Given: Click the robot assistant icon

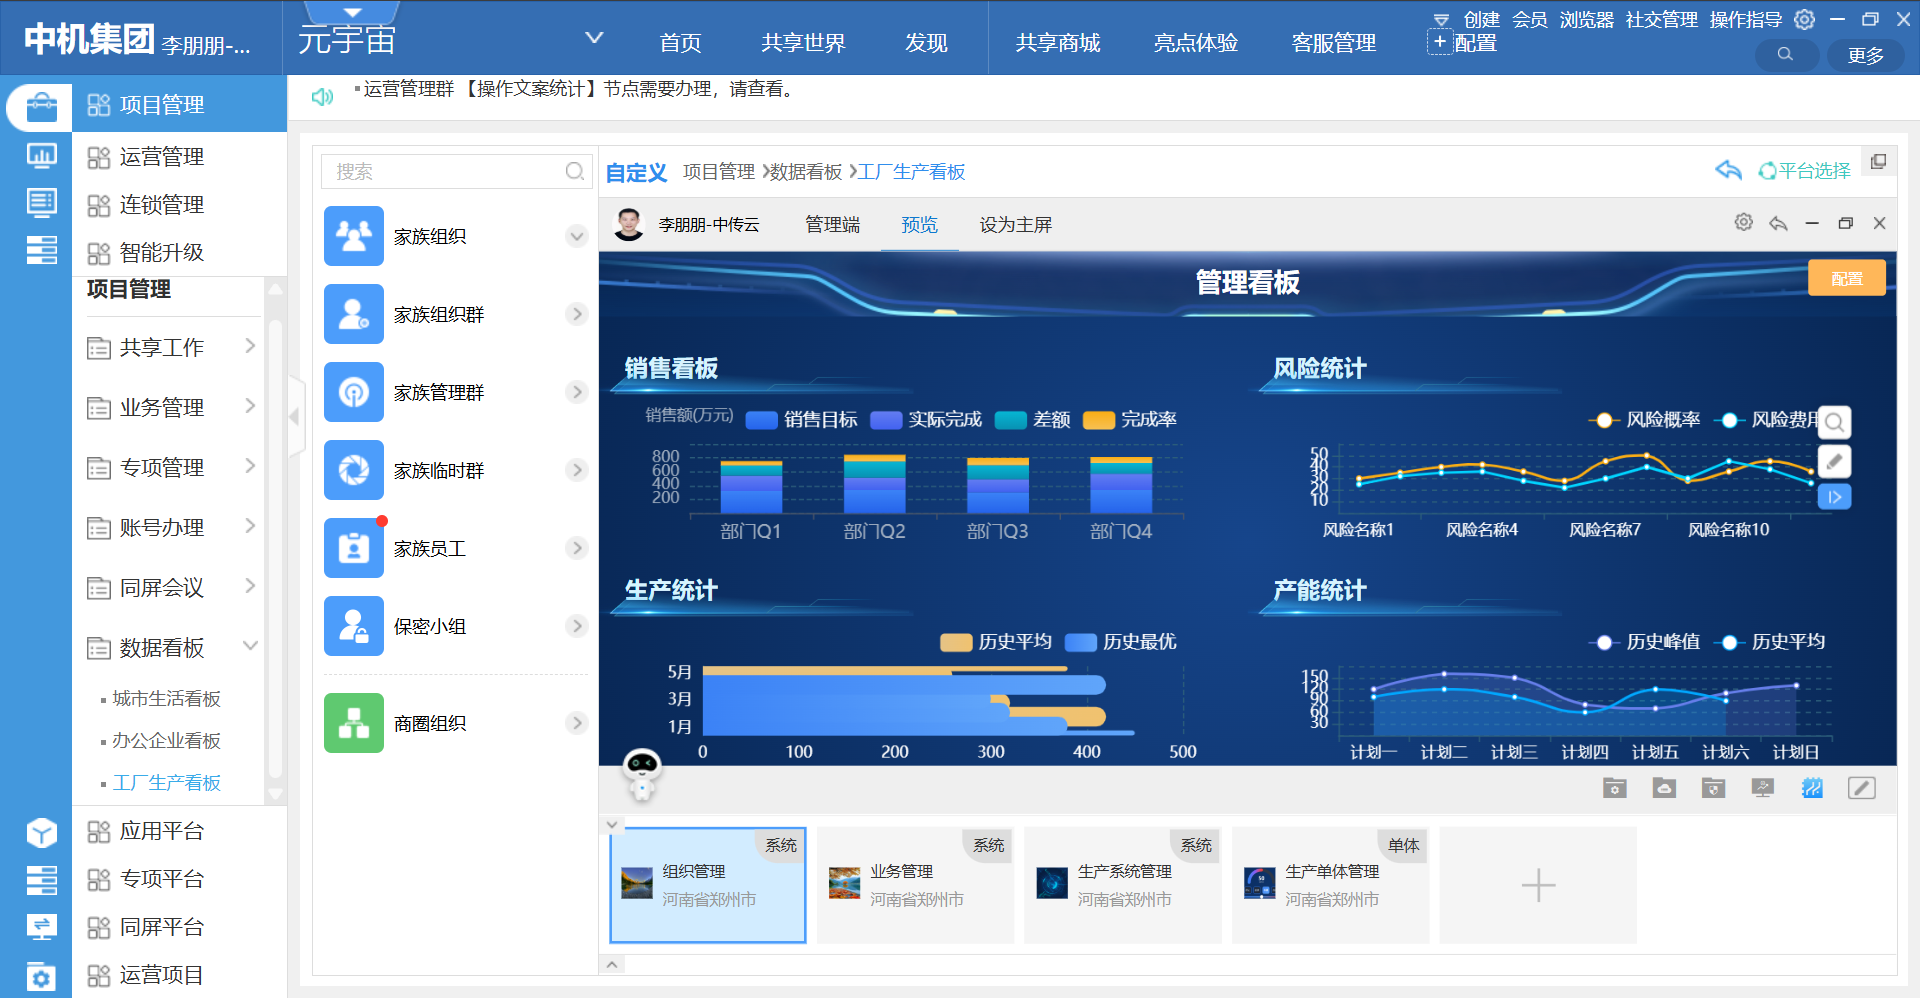Looking at the screenshot, I should point(641,772).
